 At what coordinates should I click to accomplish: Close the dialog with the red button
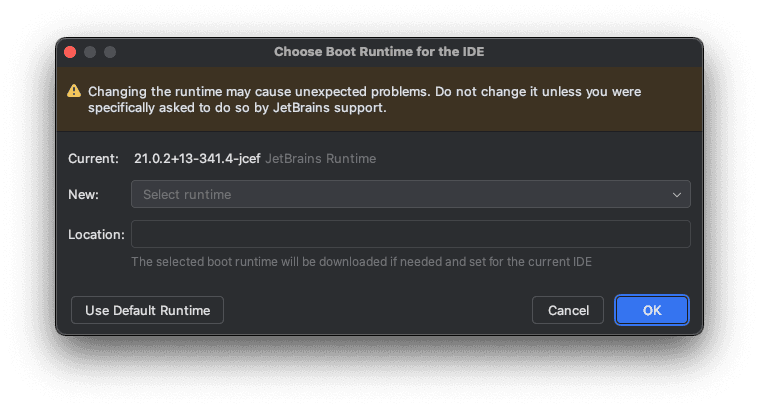(x=70, y=51)
